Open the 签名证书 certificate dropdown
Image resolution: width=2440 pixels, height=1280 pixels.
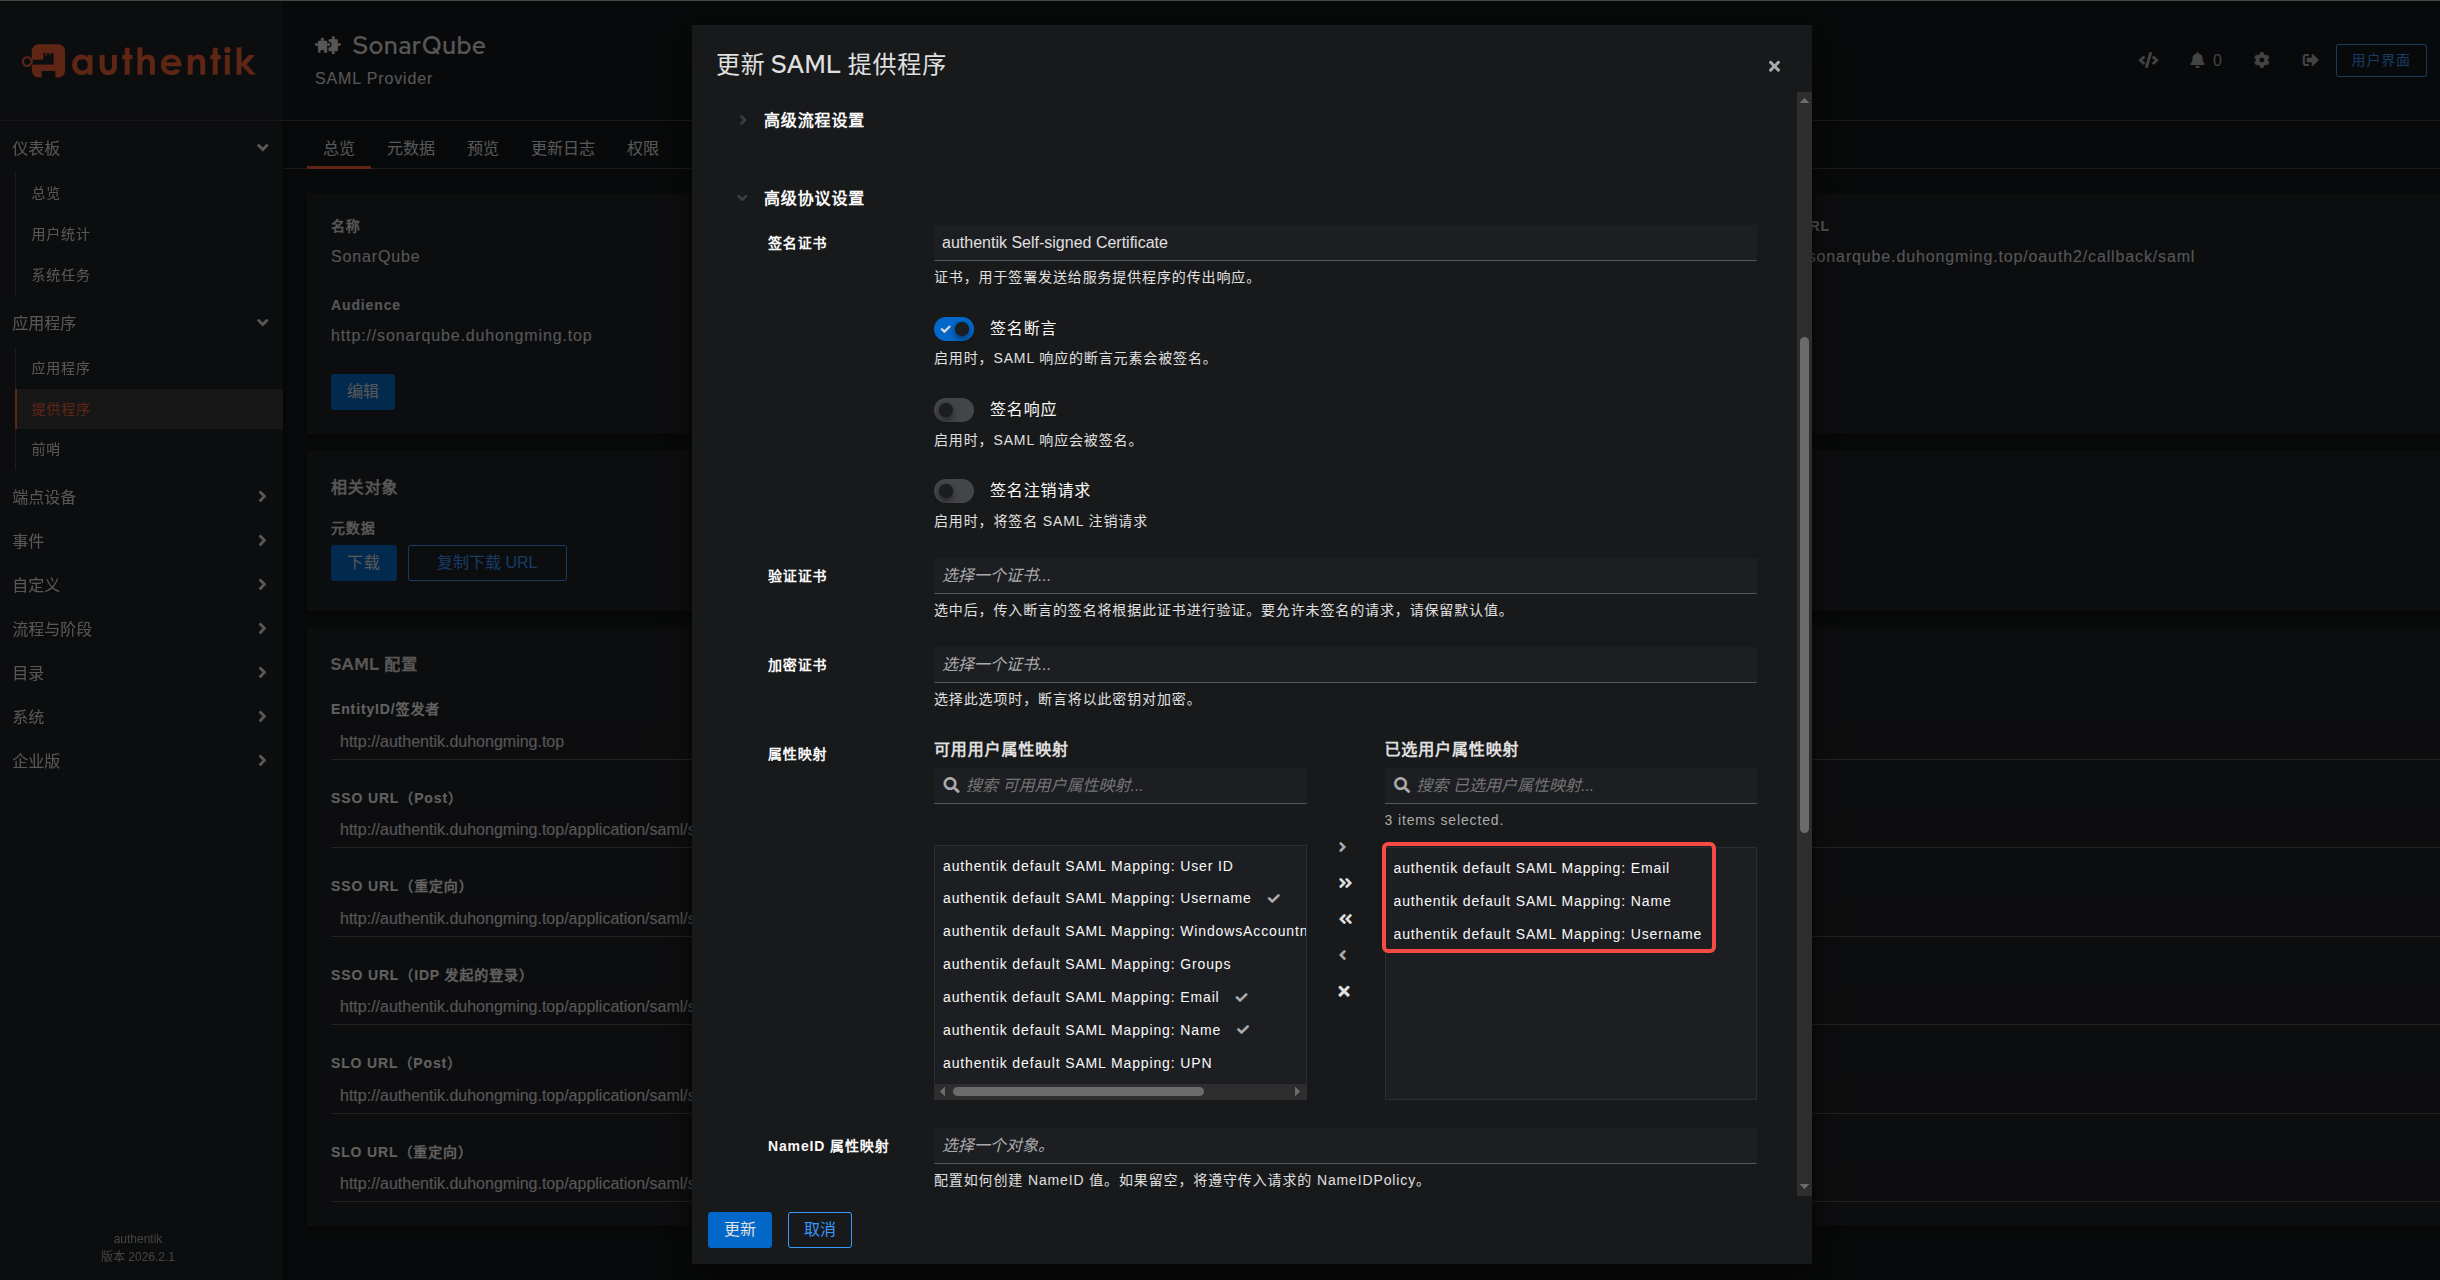coord(1344,243)
